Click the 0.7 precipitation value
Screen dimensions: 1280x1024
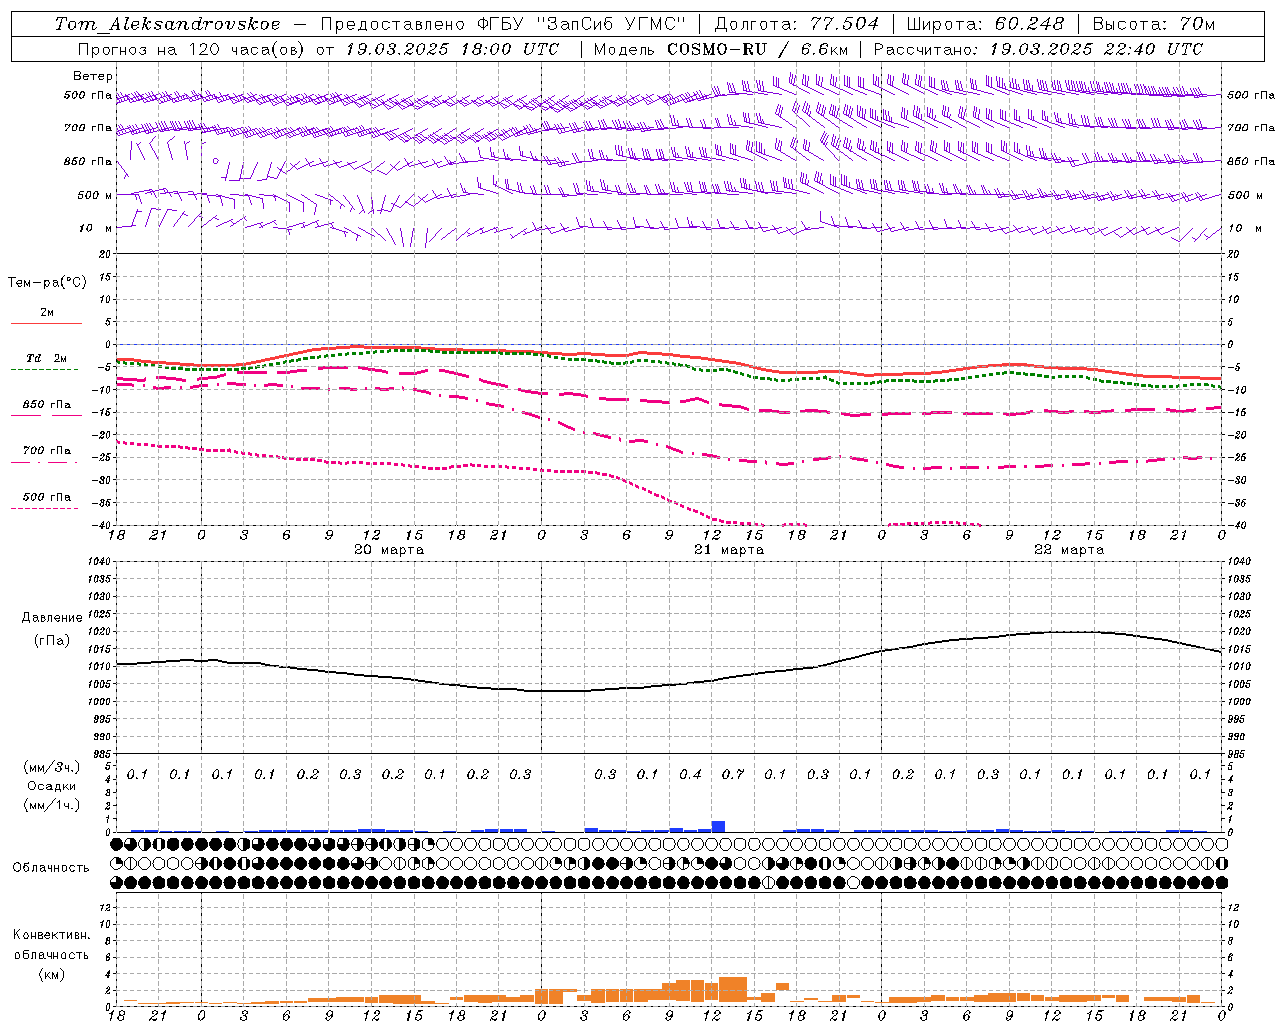(x=733, y=774)
